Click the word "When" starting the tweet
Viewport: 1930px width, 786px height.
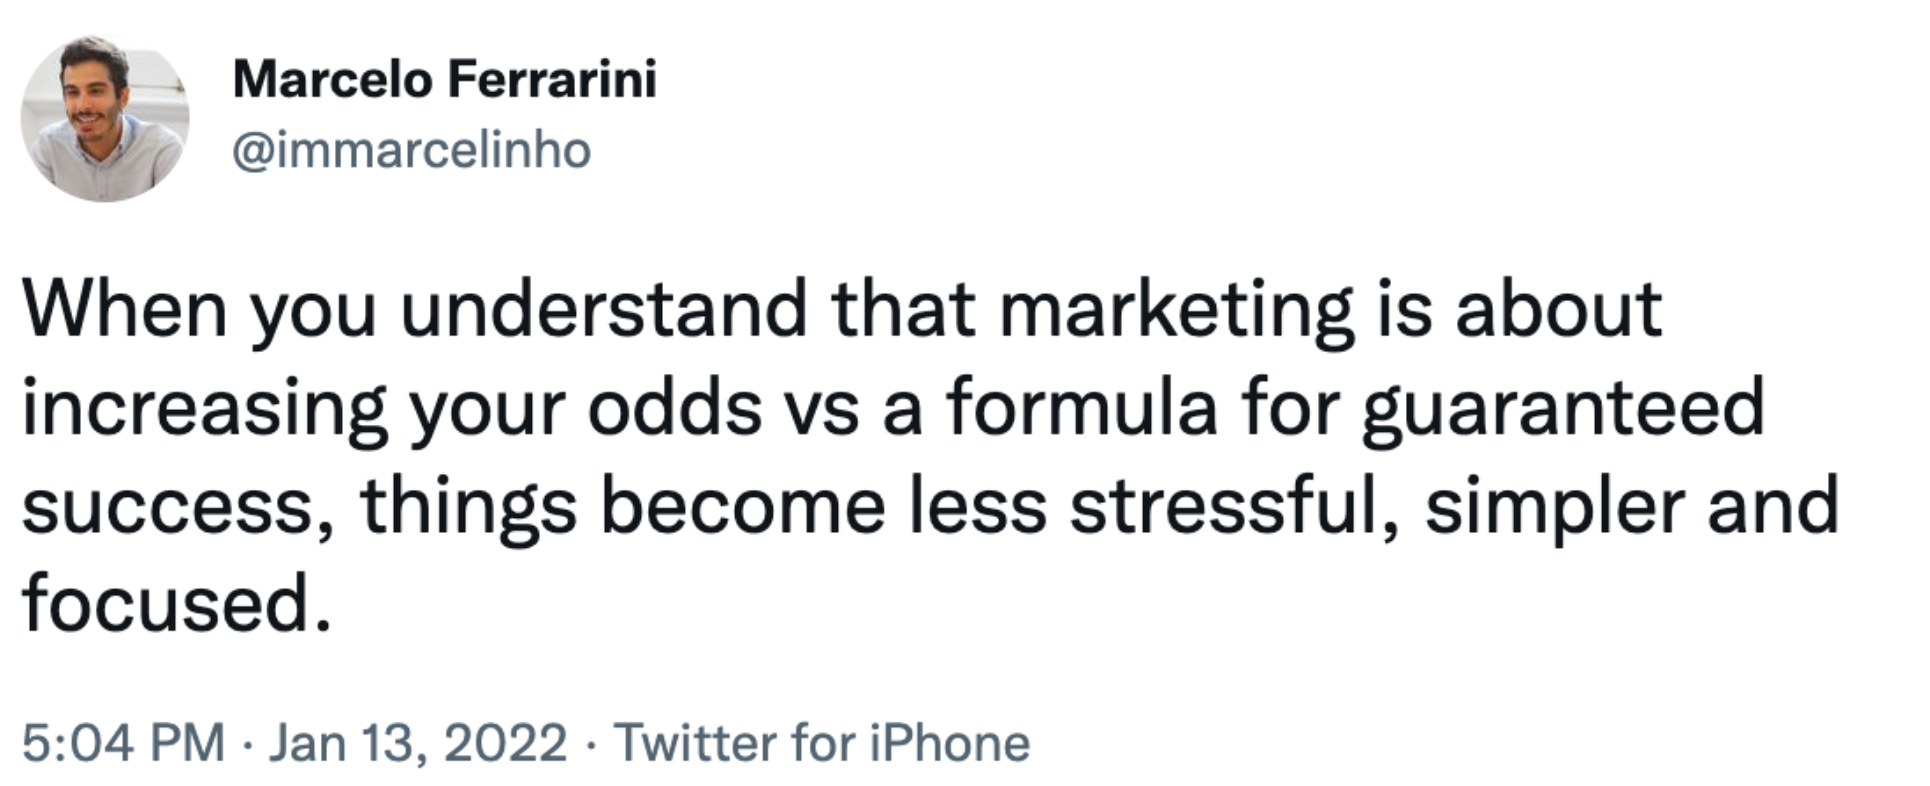(x=125, y=310)
